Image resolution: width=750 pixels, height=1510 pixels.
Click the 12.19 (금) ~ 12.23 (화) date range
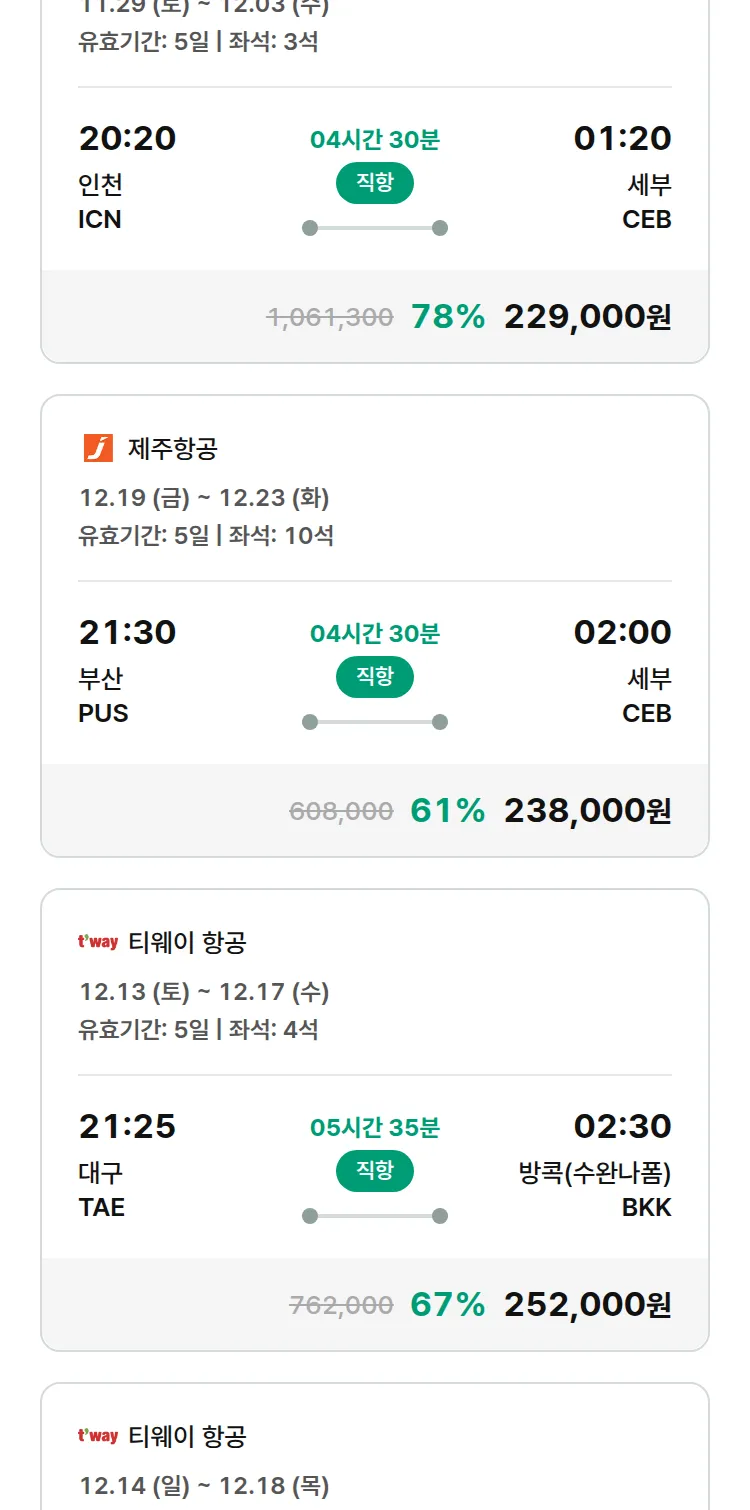tap(204, 498)
